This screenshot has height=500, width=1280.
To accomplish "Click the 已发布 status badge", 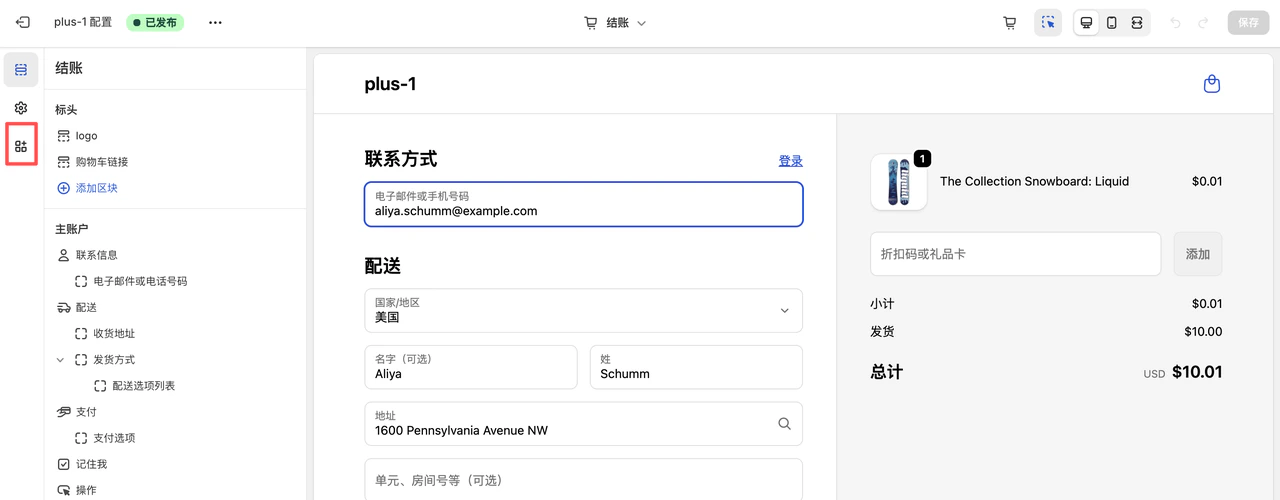I will tap(155, 22).
